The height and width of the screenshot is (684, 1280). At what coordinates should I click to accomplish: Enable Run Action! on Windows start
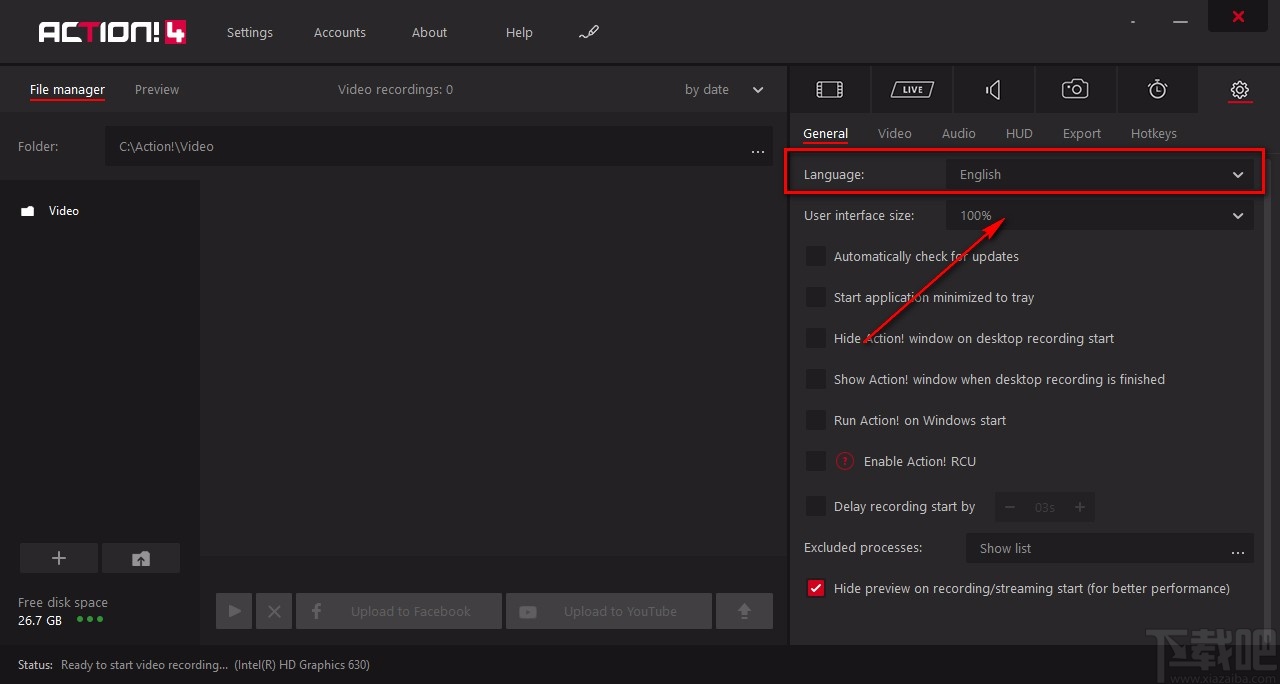(x=816, y=420)
